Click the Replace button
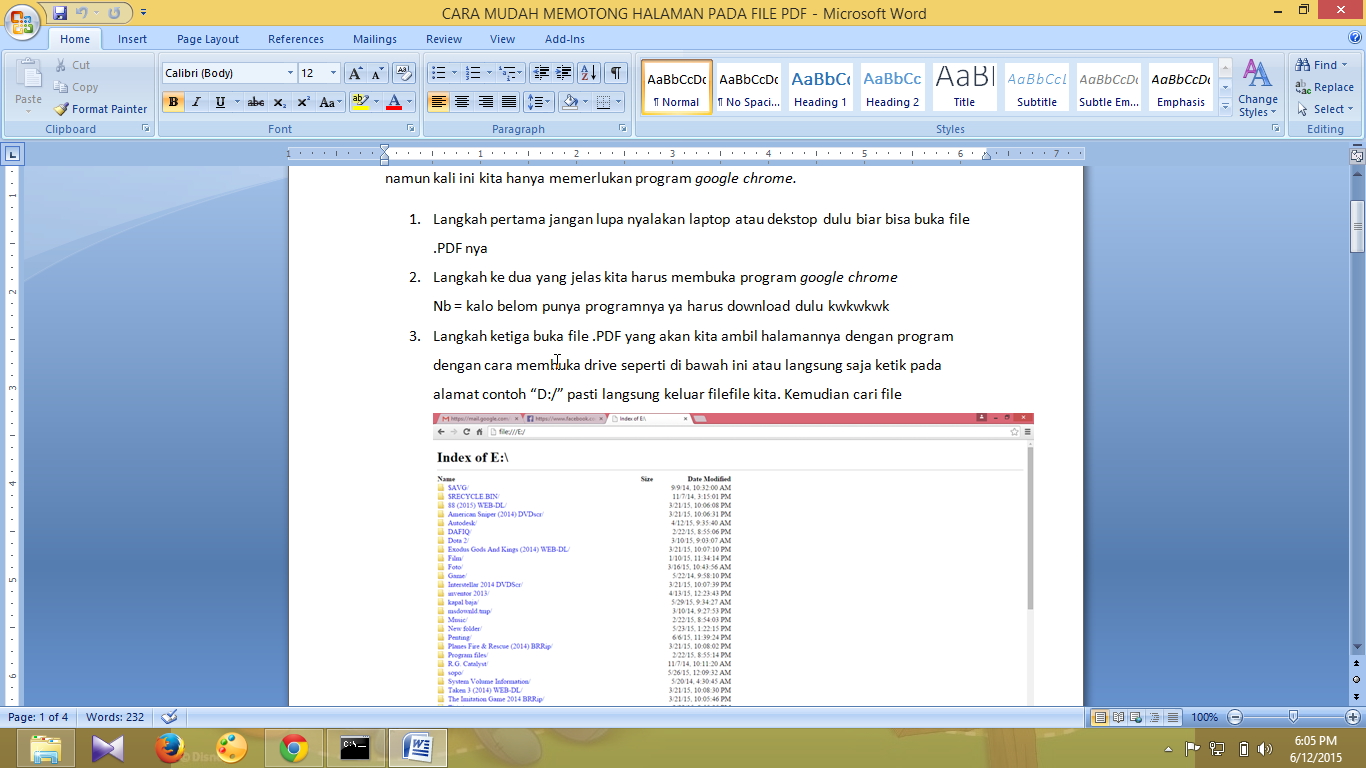Screen dimensions: 1366x768 (x=1325, y=87)
